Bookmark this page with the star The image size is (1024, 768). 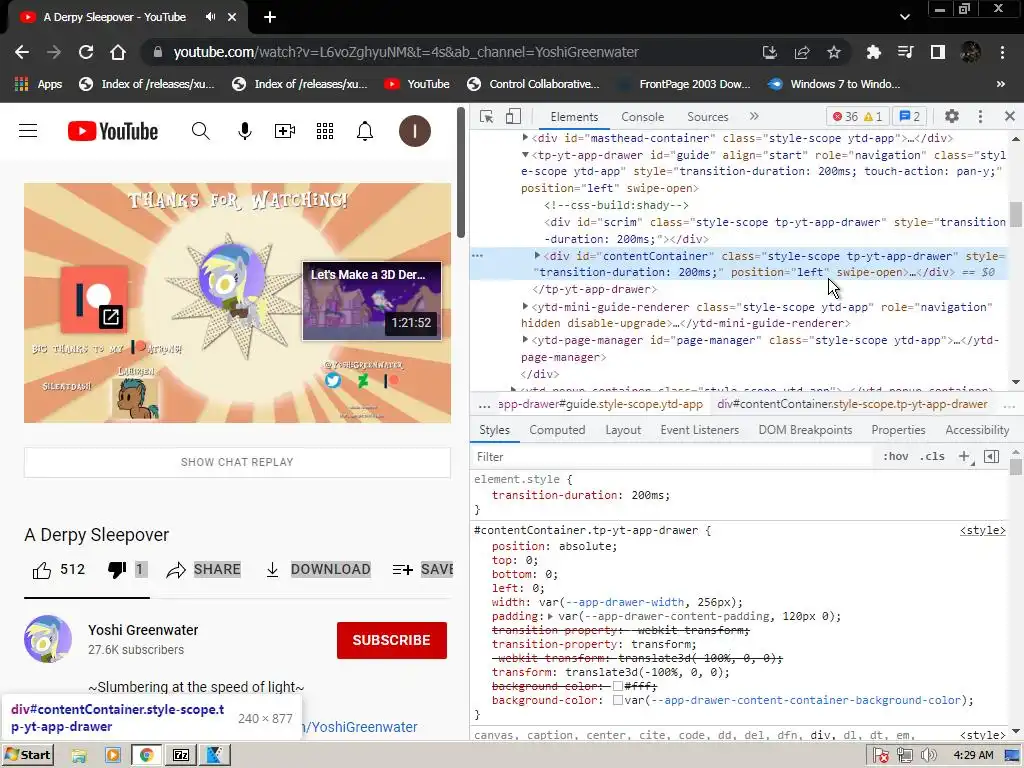(834, 52)
